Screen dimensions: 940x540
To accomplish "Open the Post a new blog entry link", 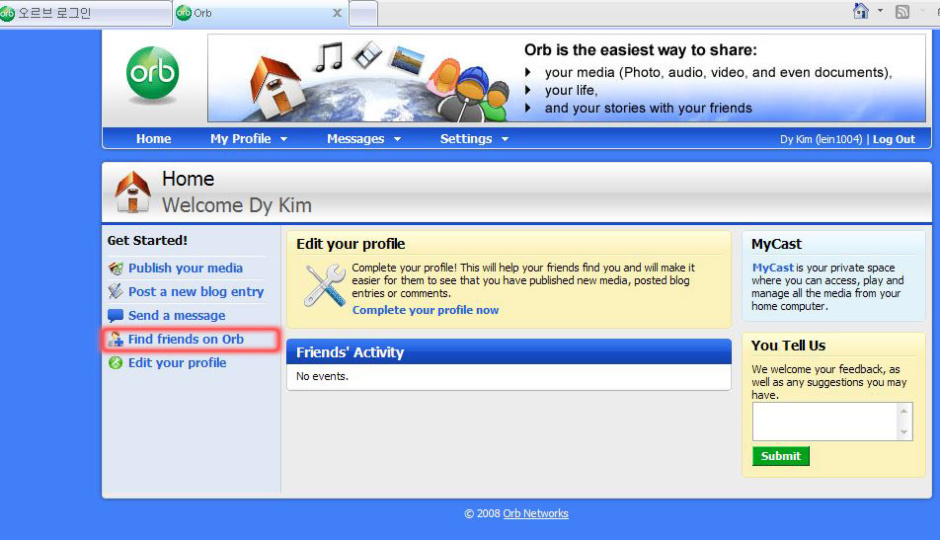I will [196, 291].
